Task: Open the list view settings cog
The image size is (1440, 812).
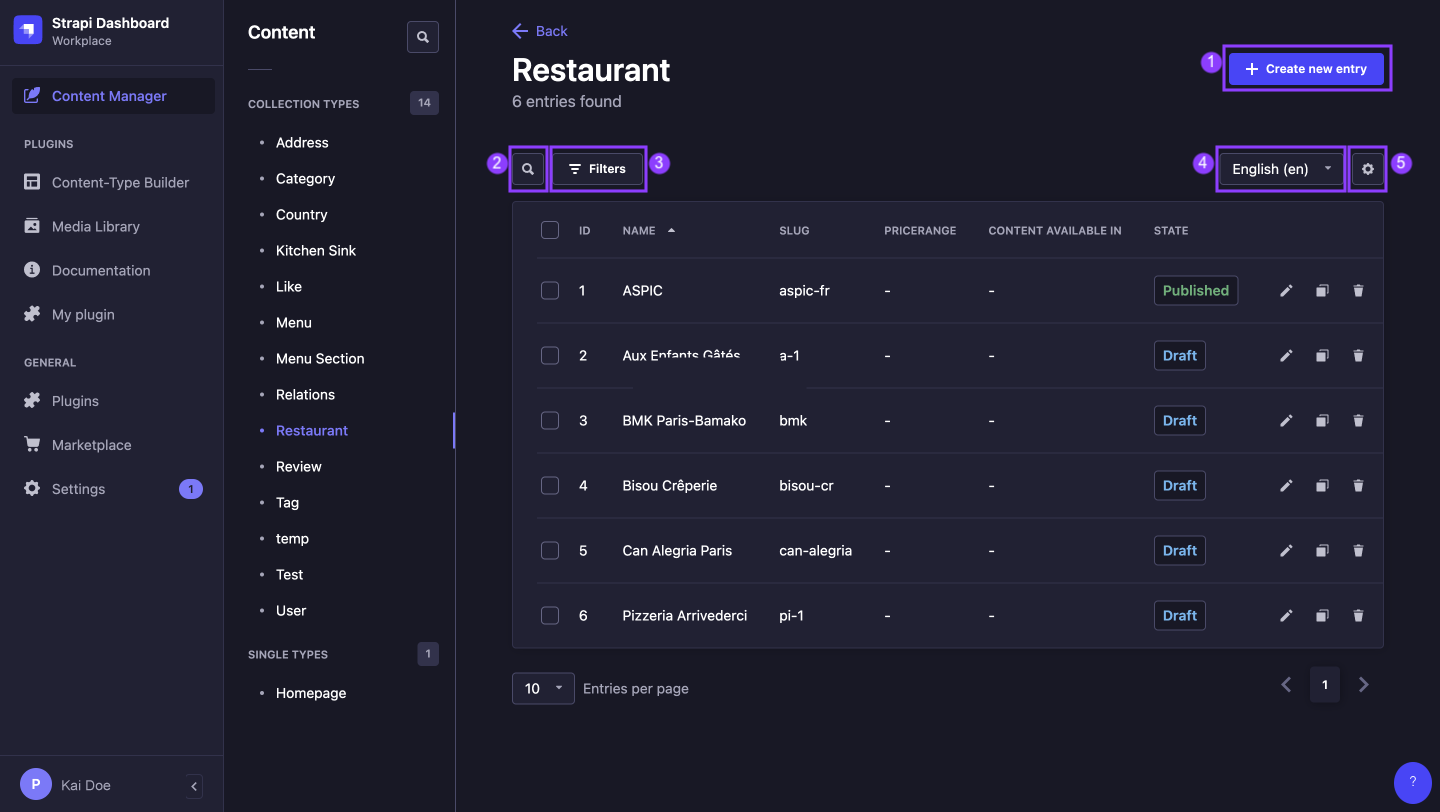Action: coord(1367,168)
